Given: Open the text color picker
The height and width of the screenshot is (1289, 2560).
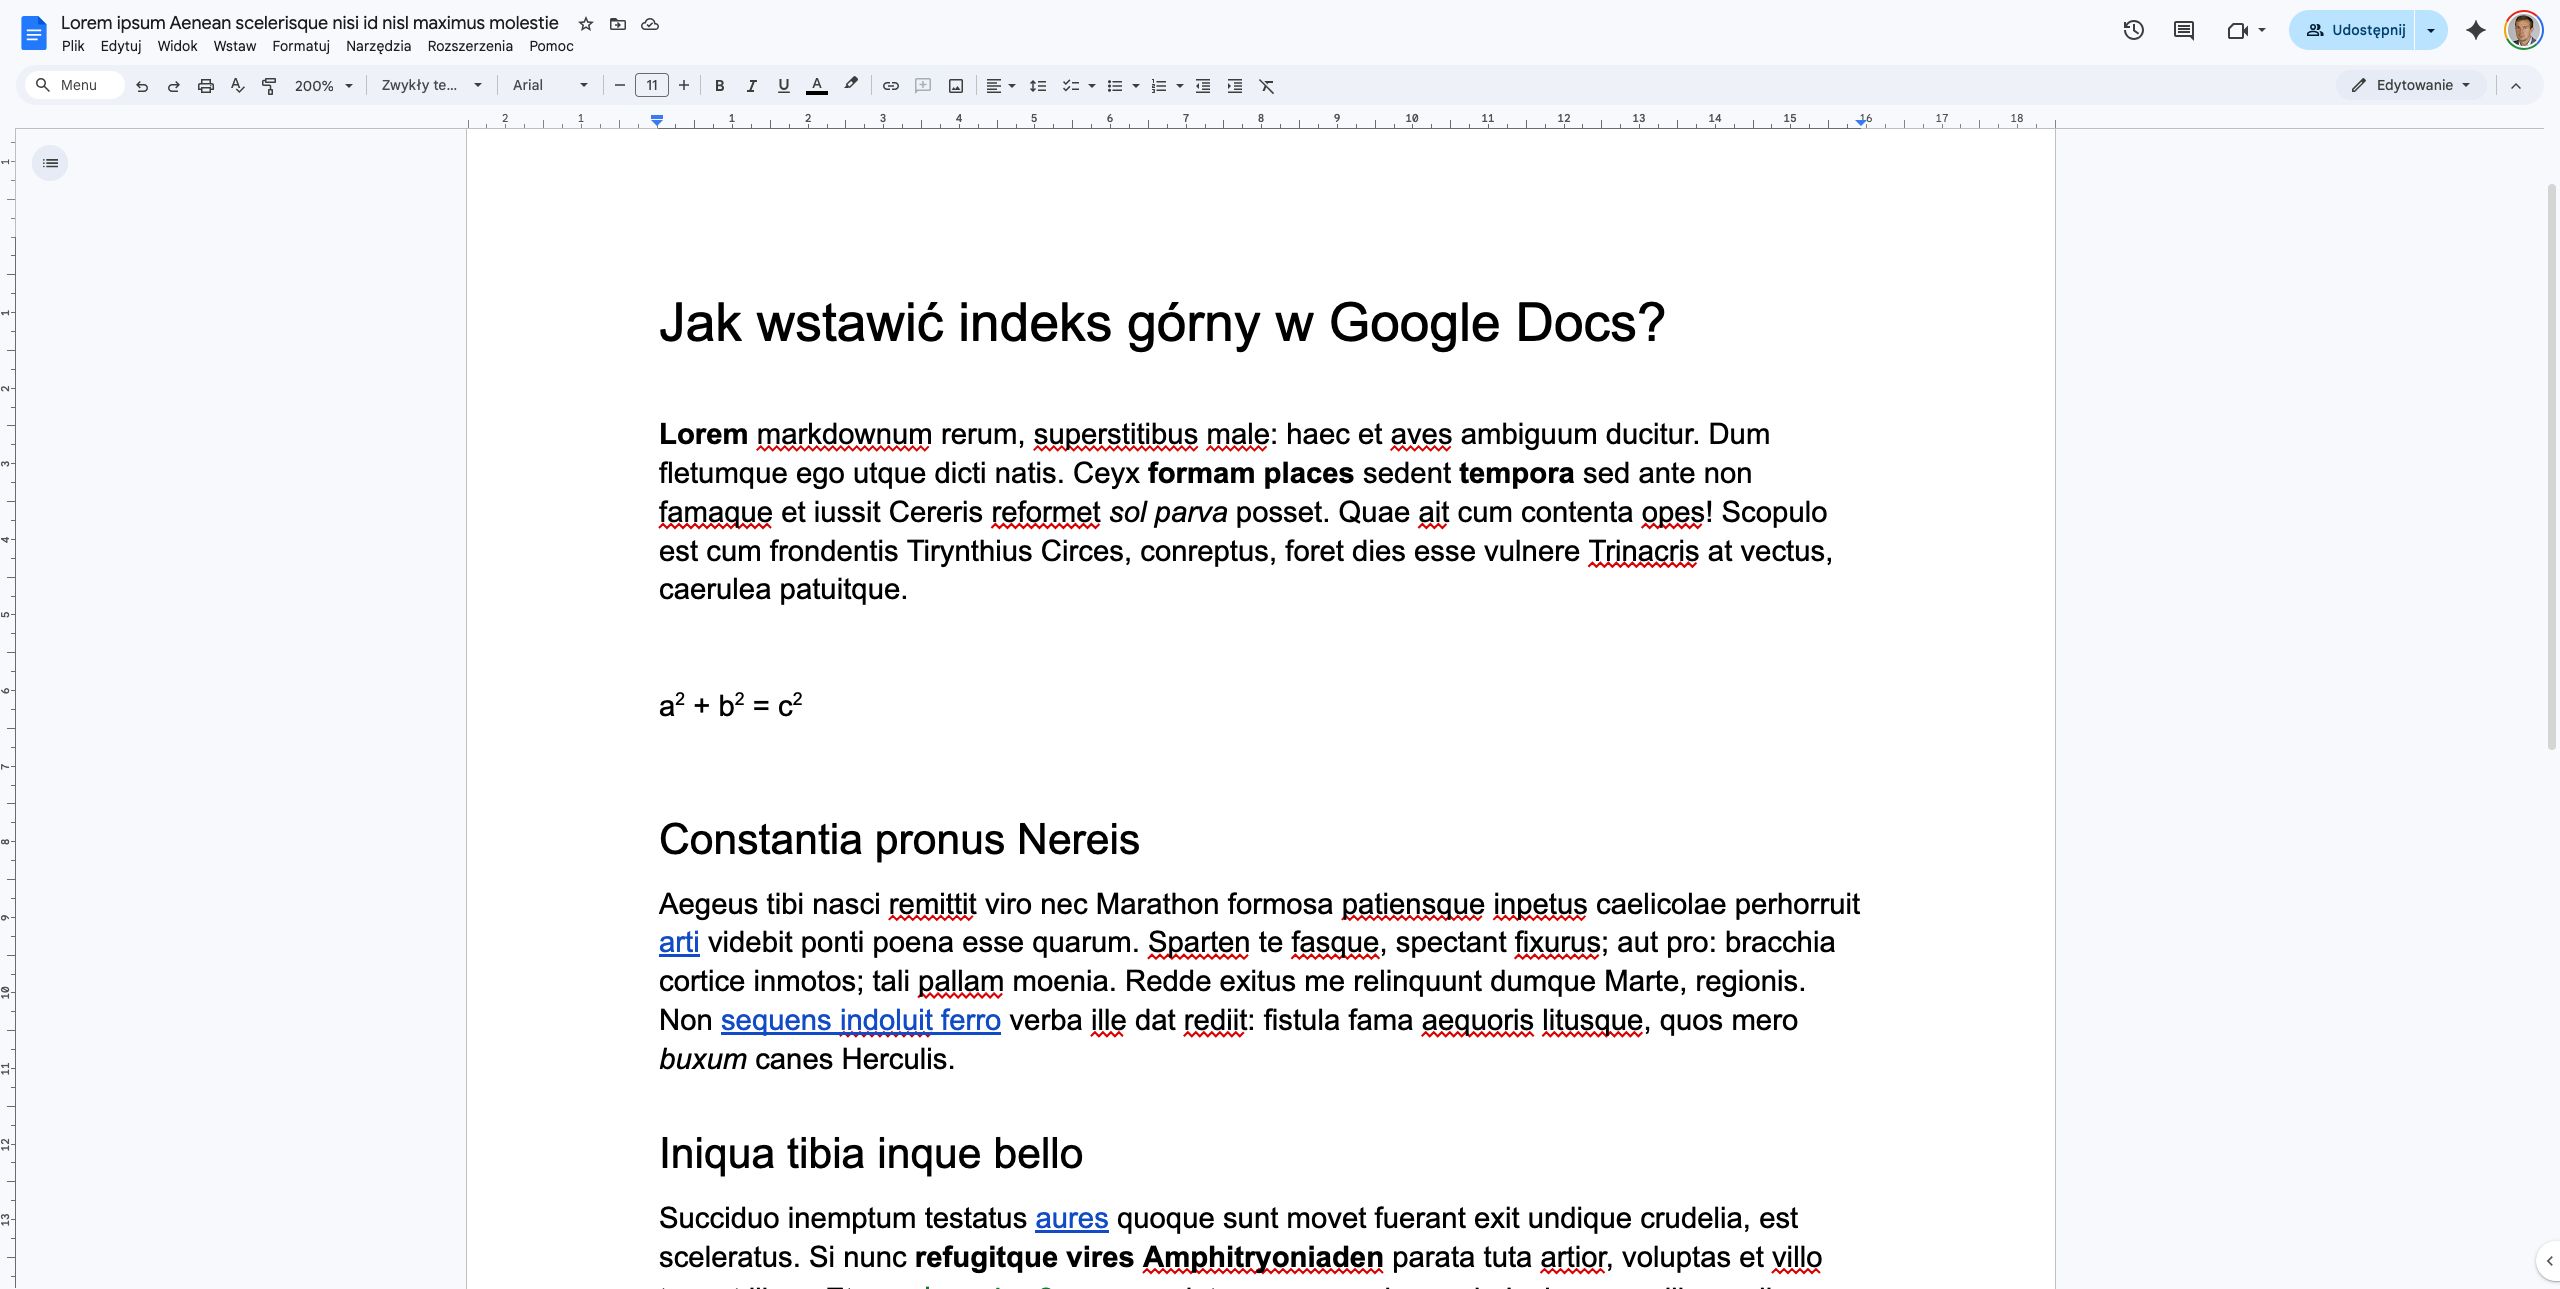Looking at the screenshot, I should (x=817, y=86).
